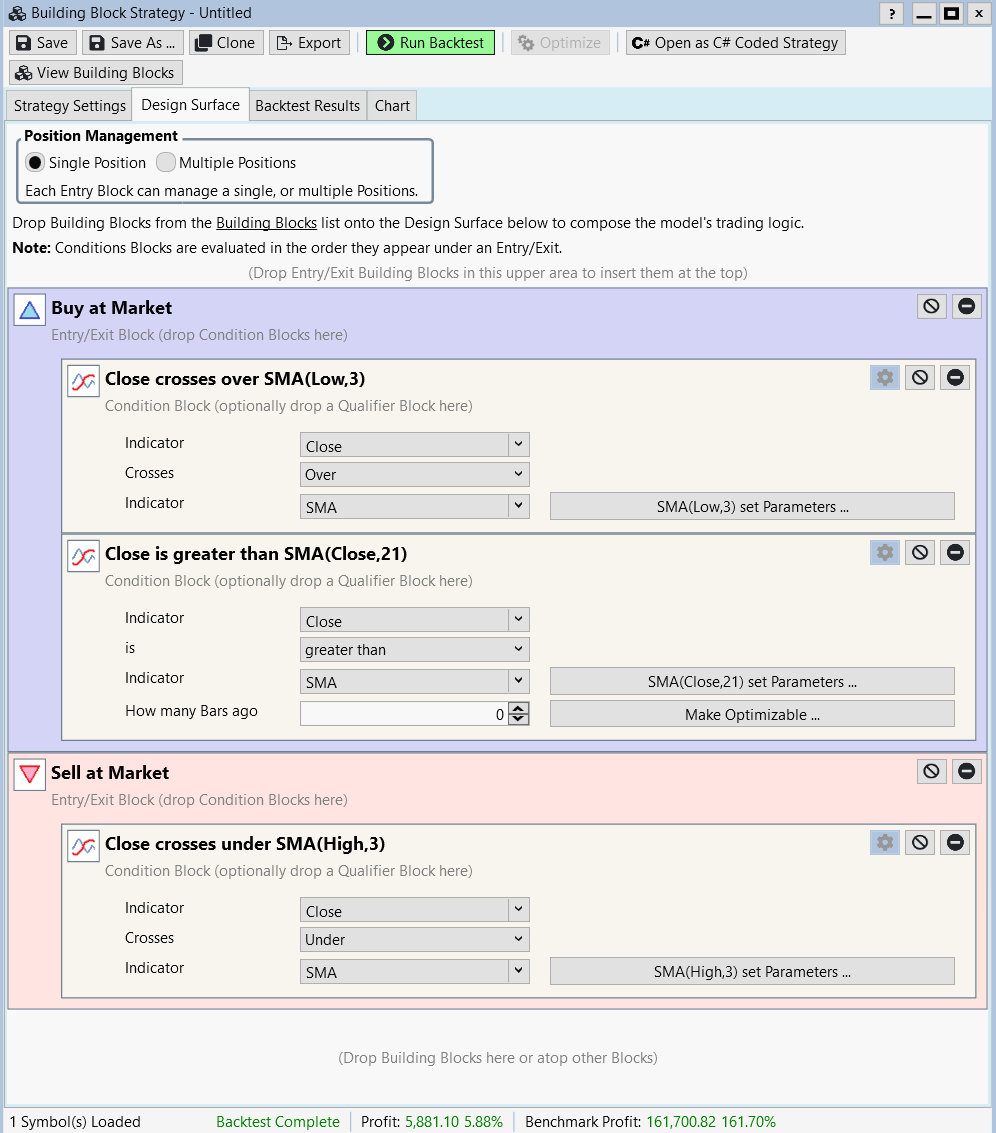Viewport: 996px width, 1133px height.
Task: Click the Run Backtest button
Action: (430, 43)
